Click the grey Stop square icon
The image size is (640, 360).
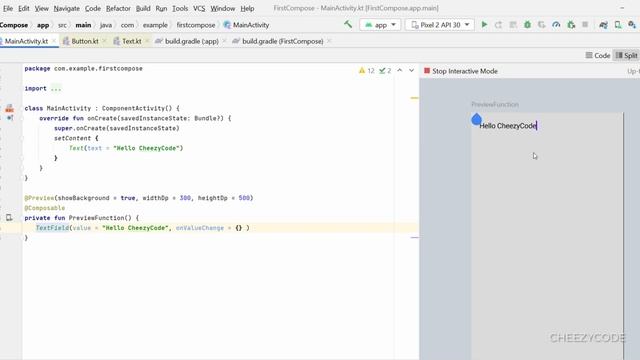pos(585,25)
